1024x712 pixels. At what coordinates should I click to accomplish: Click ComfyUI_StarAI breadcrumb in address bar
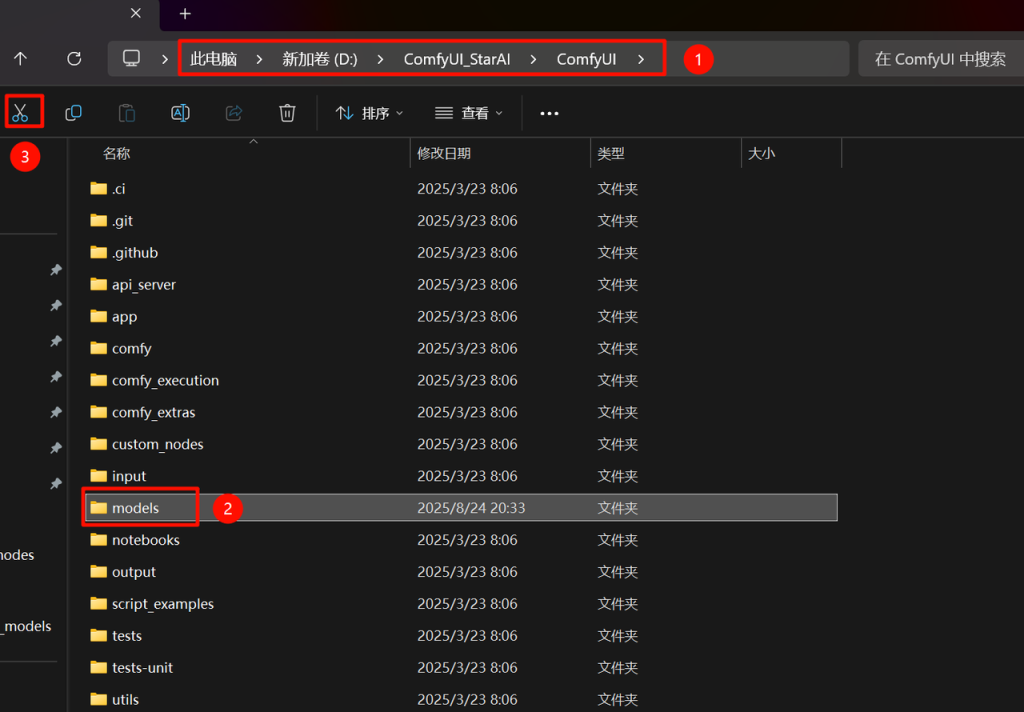pos(457,59)
